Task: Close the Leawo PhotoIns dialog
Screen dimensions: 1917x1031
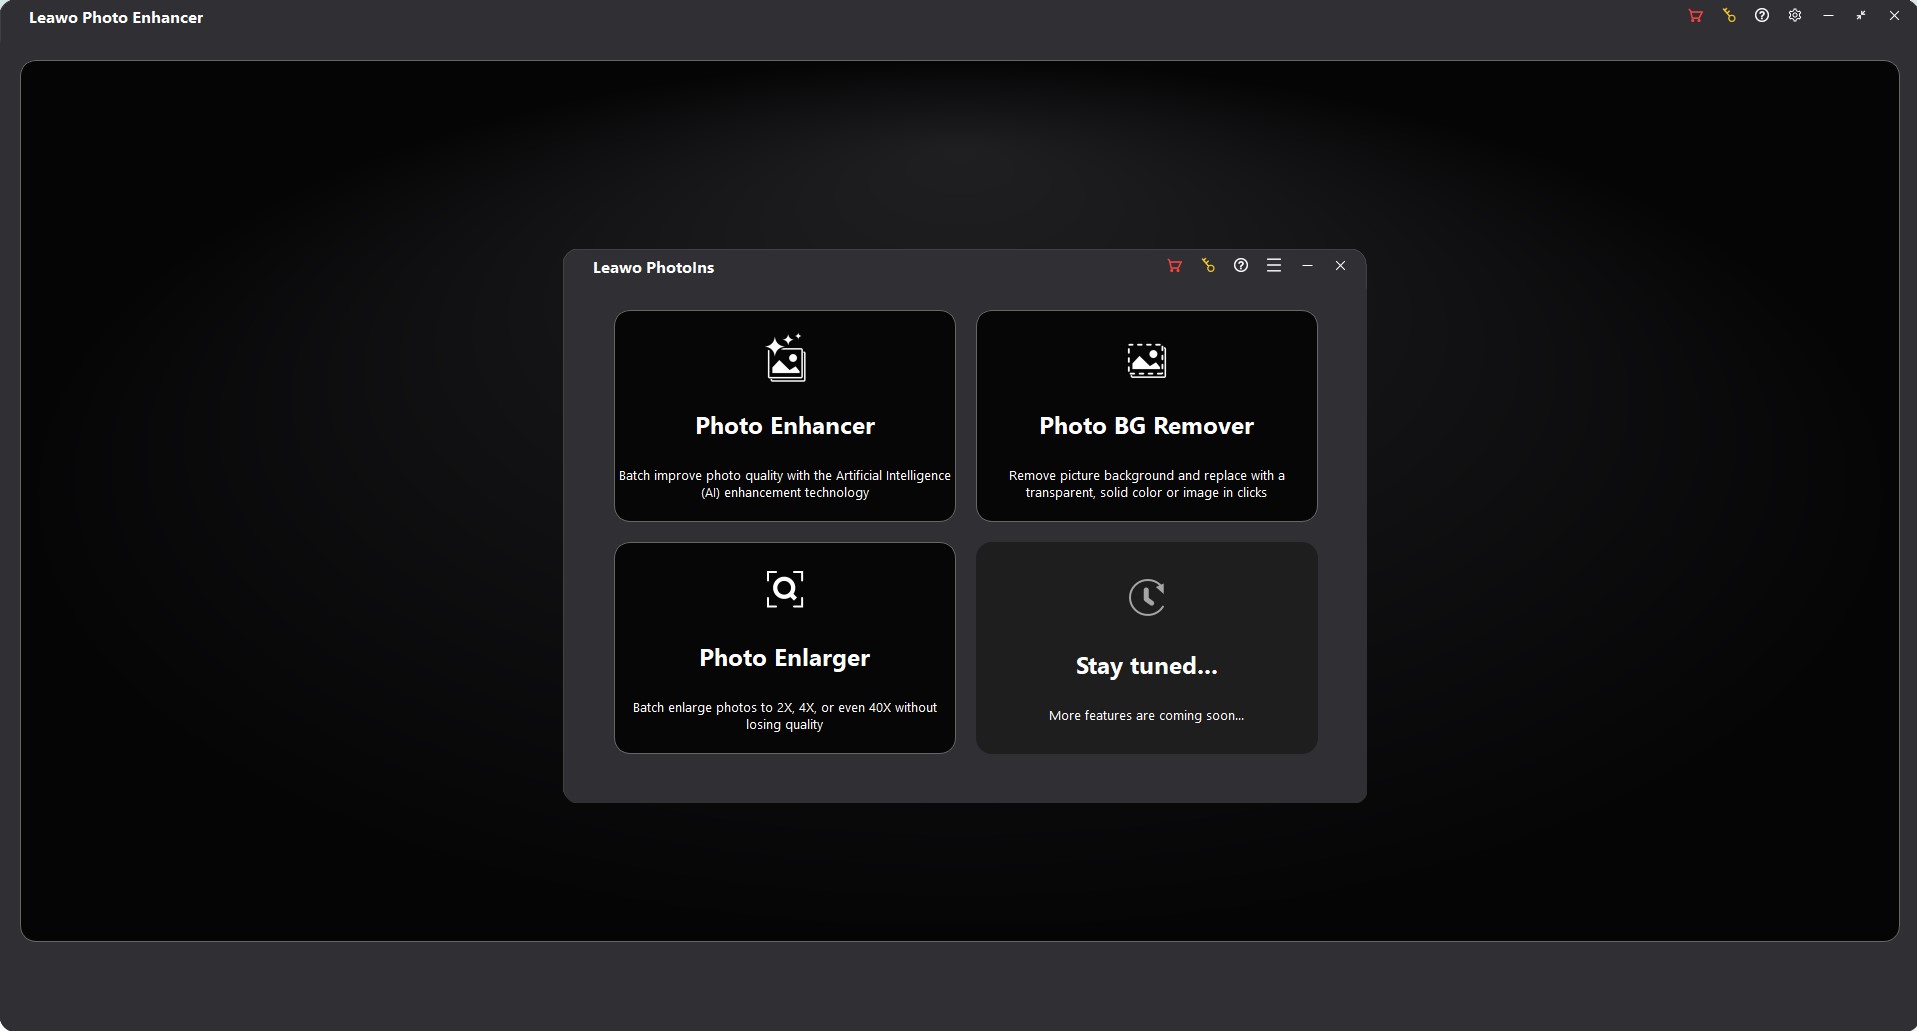Action: click(x=1340, y=266)
